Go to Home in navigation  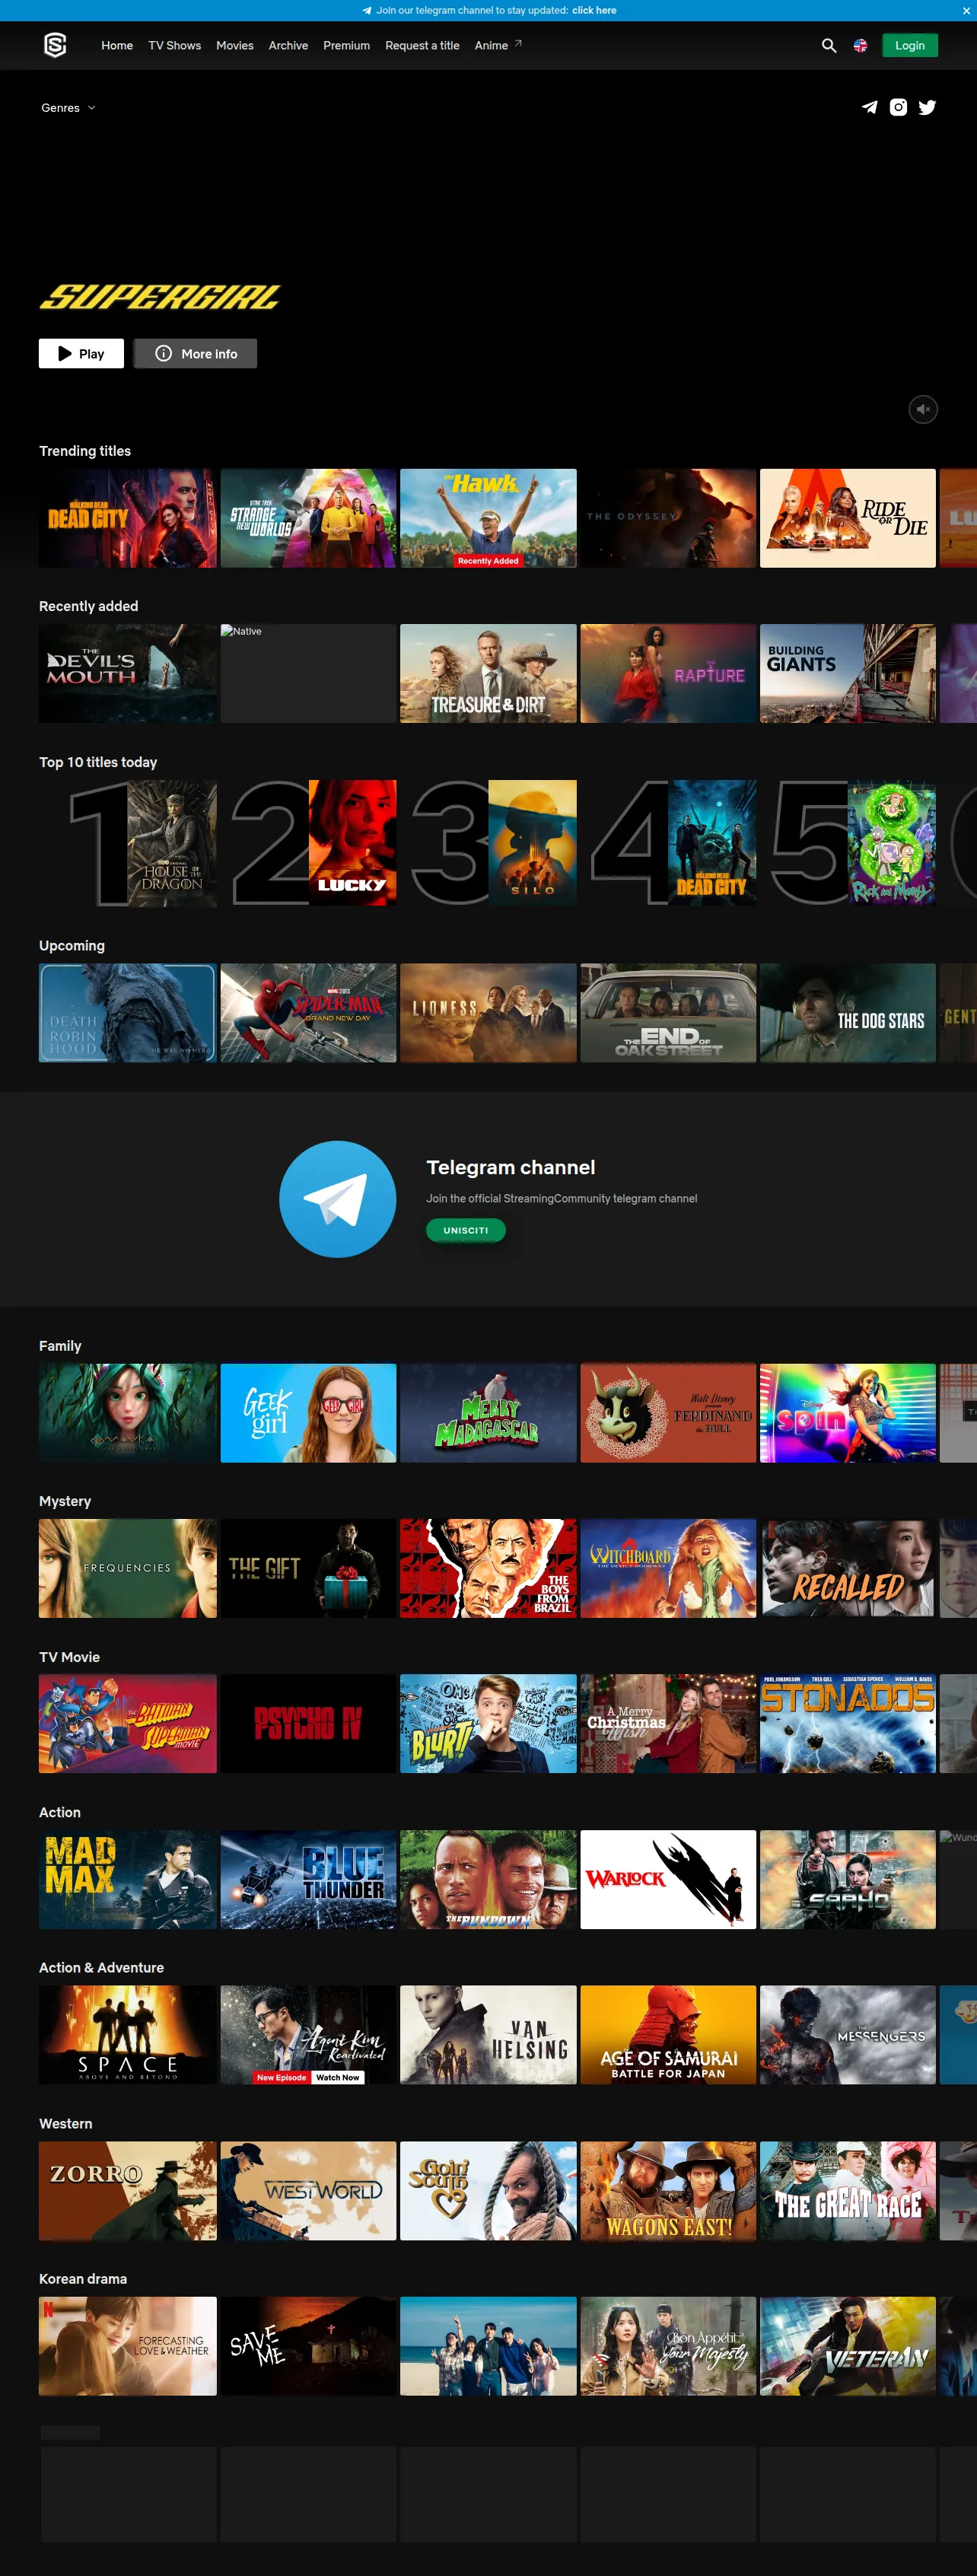(x=117, y=46)
